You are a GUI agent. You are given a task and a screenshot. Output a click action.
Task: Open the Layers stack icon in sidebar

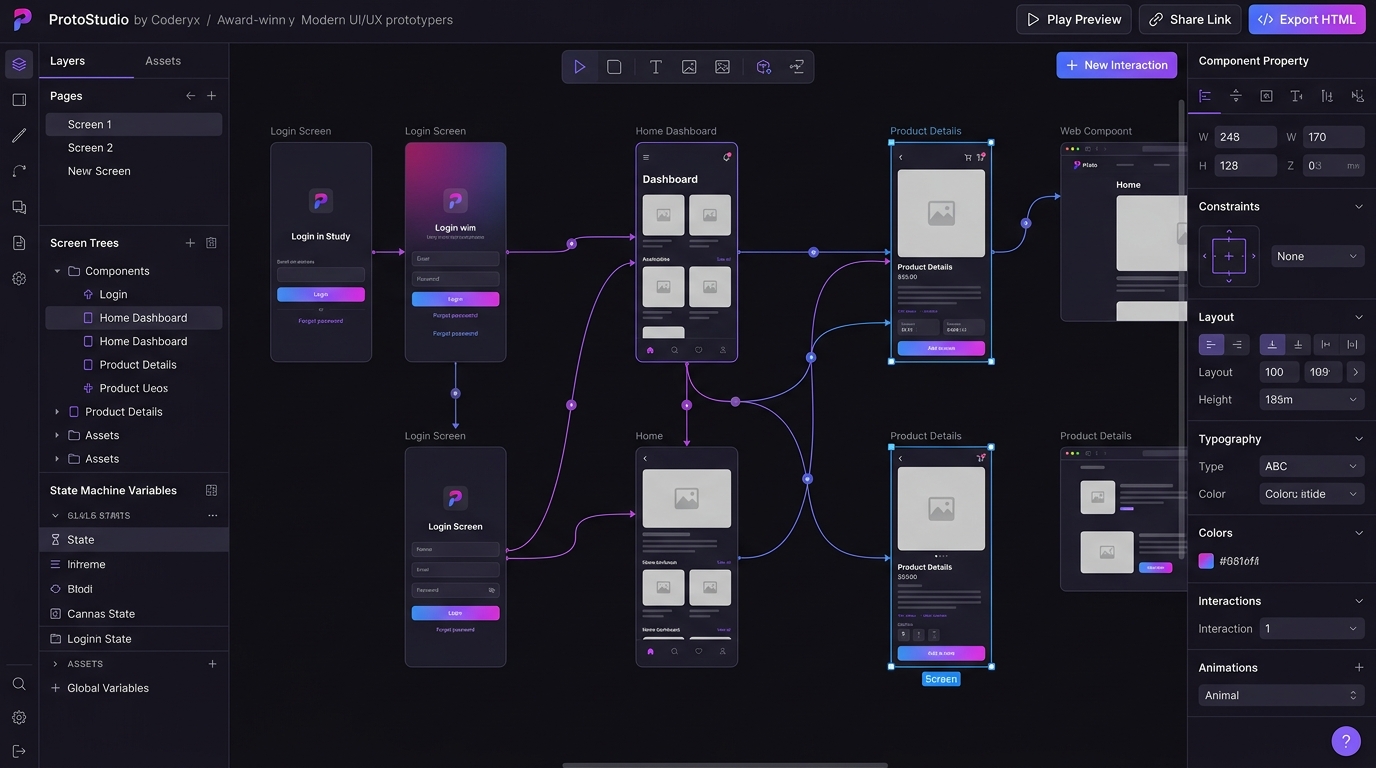click(x=19, y=65)
